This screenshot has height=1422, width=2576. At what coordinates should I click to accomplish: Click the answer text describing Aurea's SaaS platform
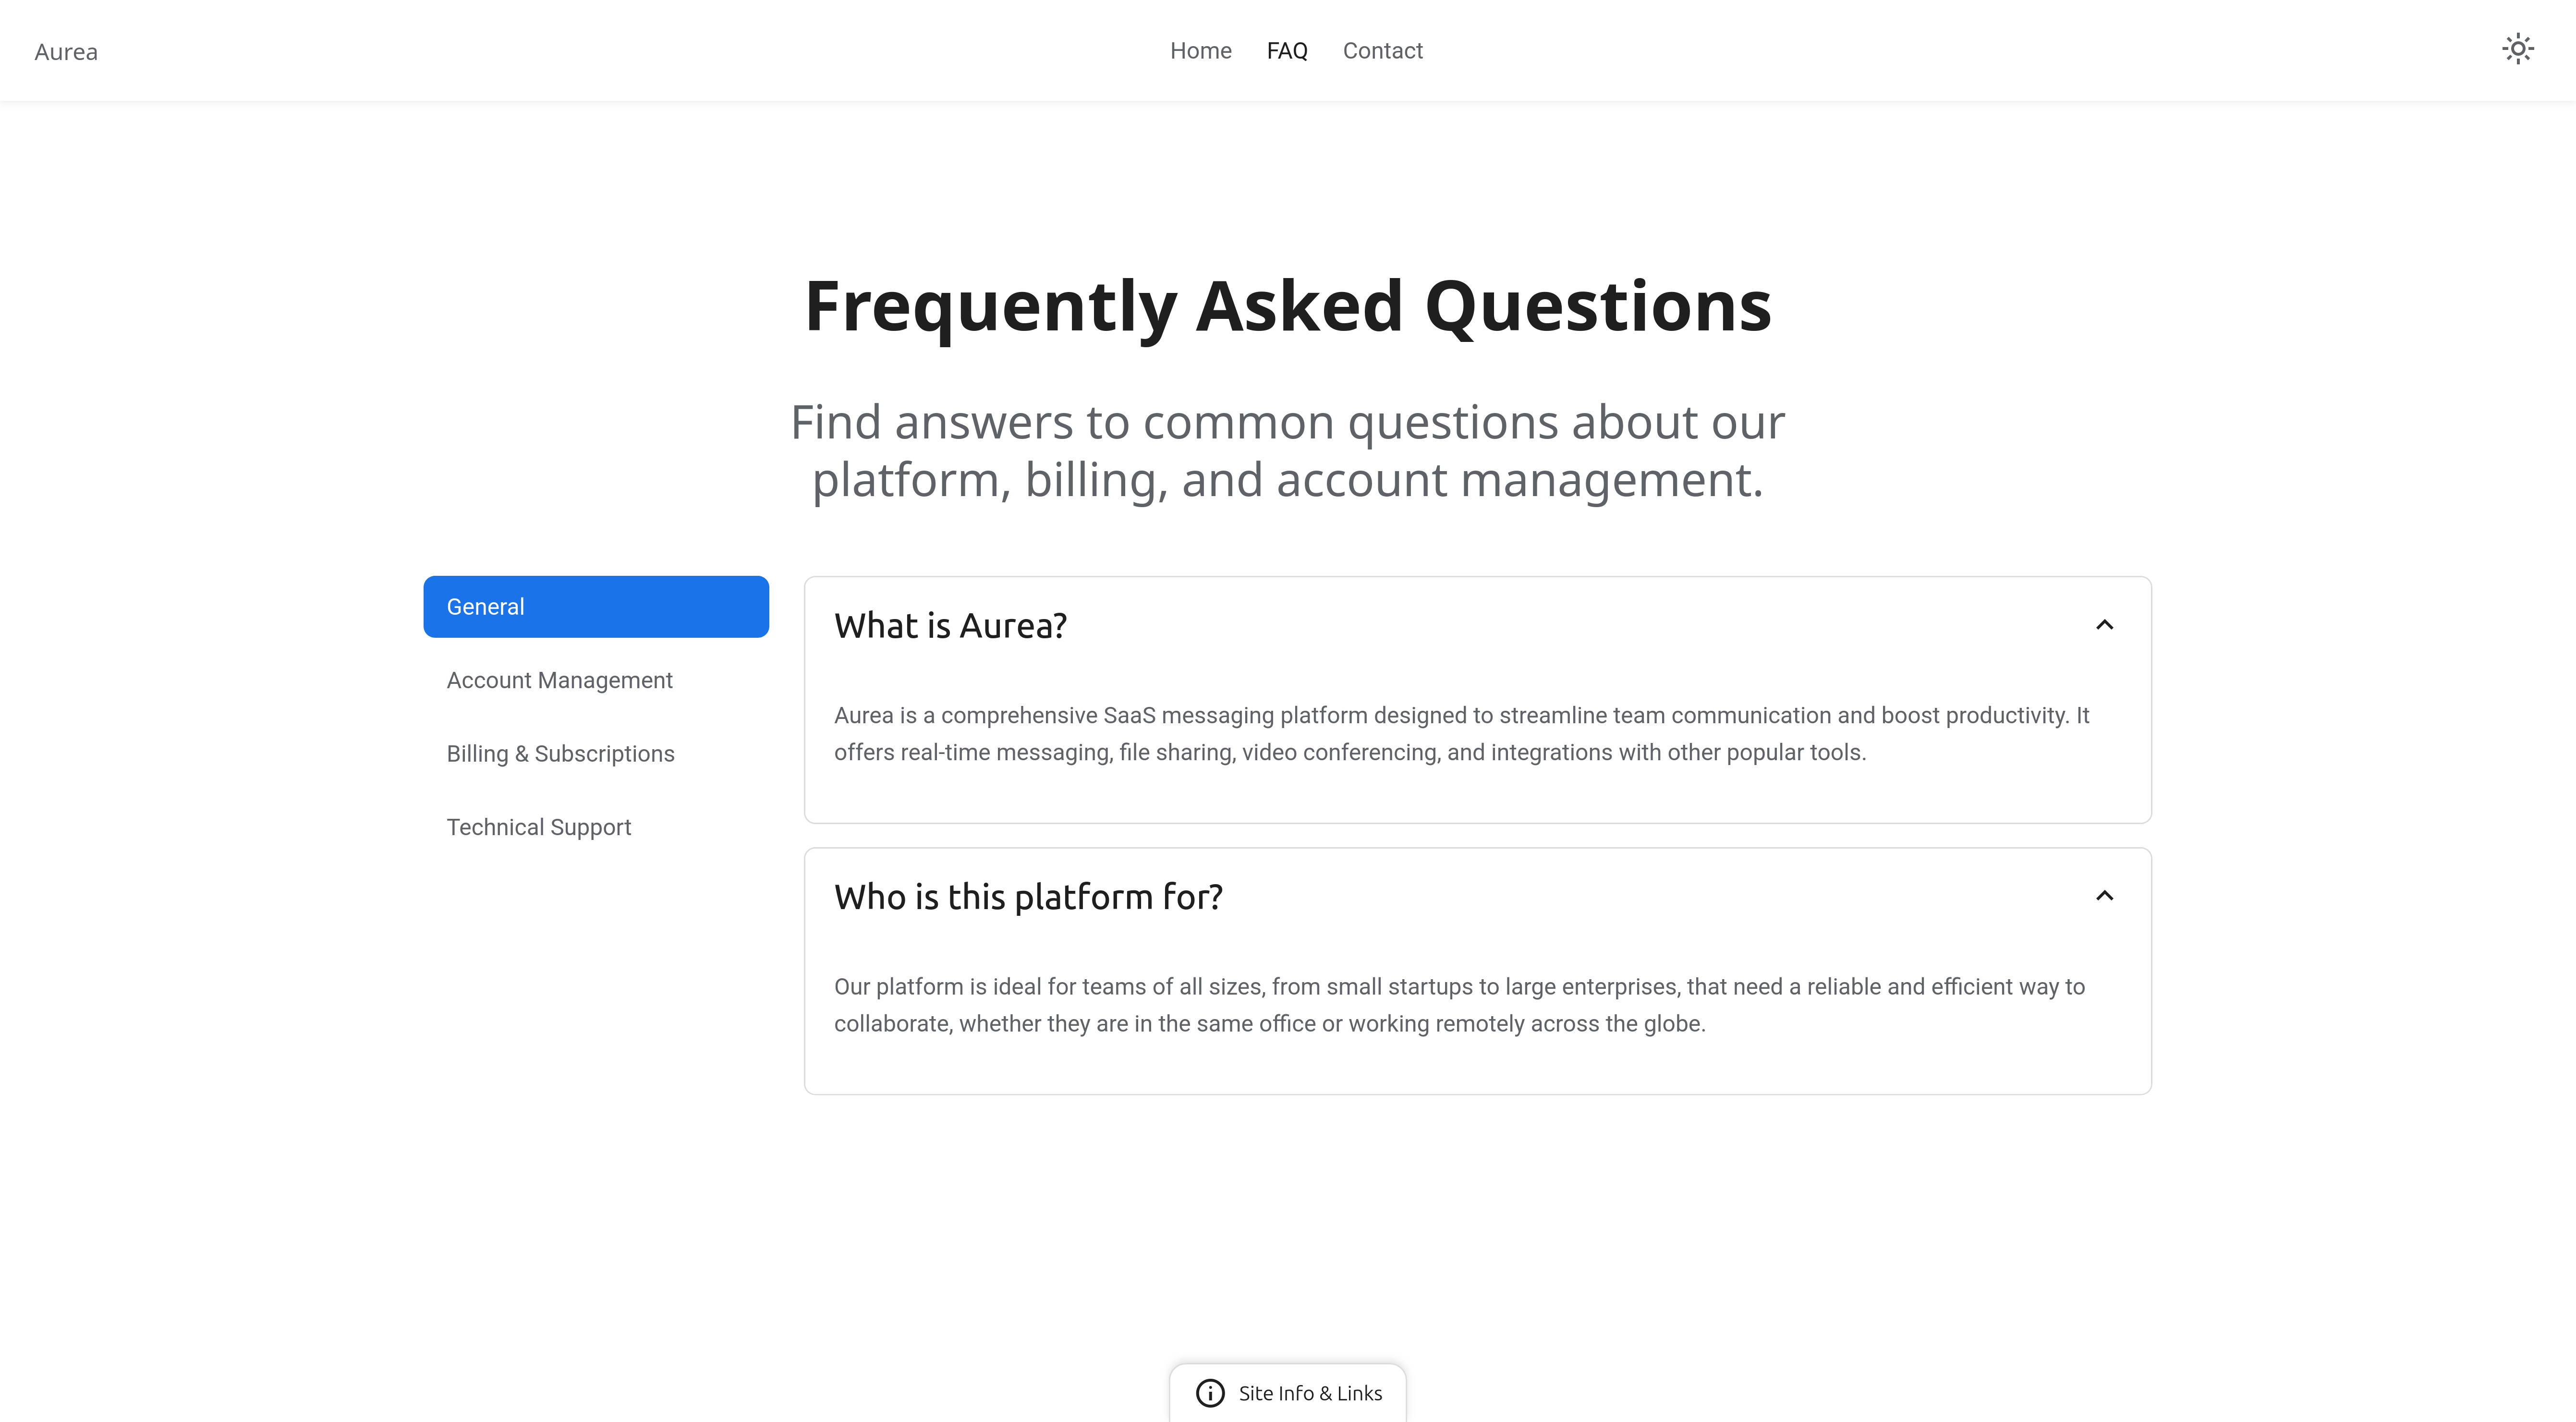click(1460, 734)
